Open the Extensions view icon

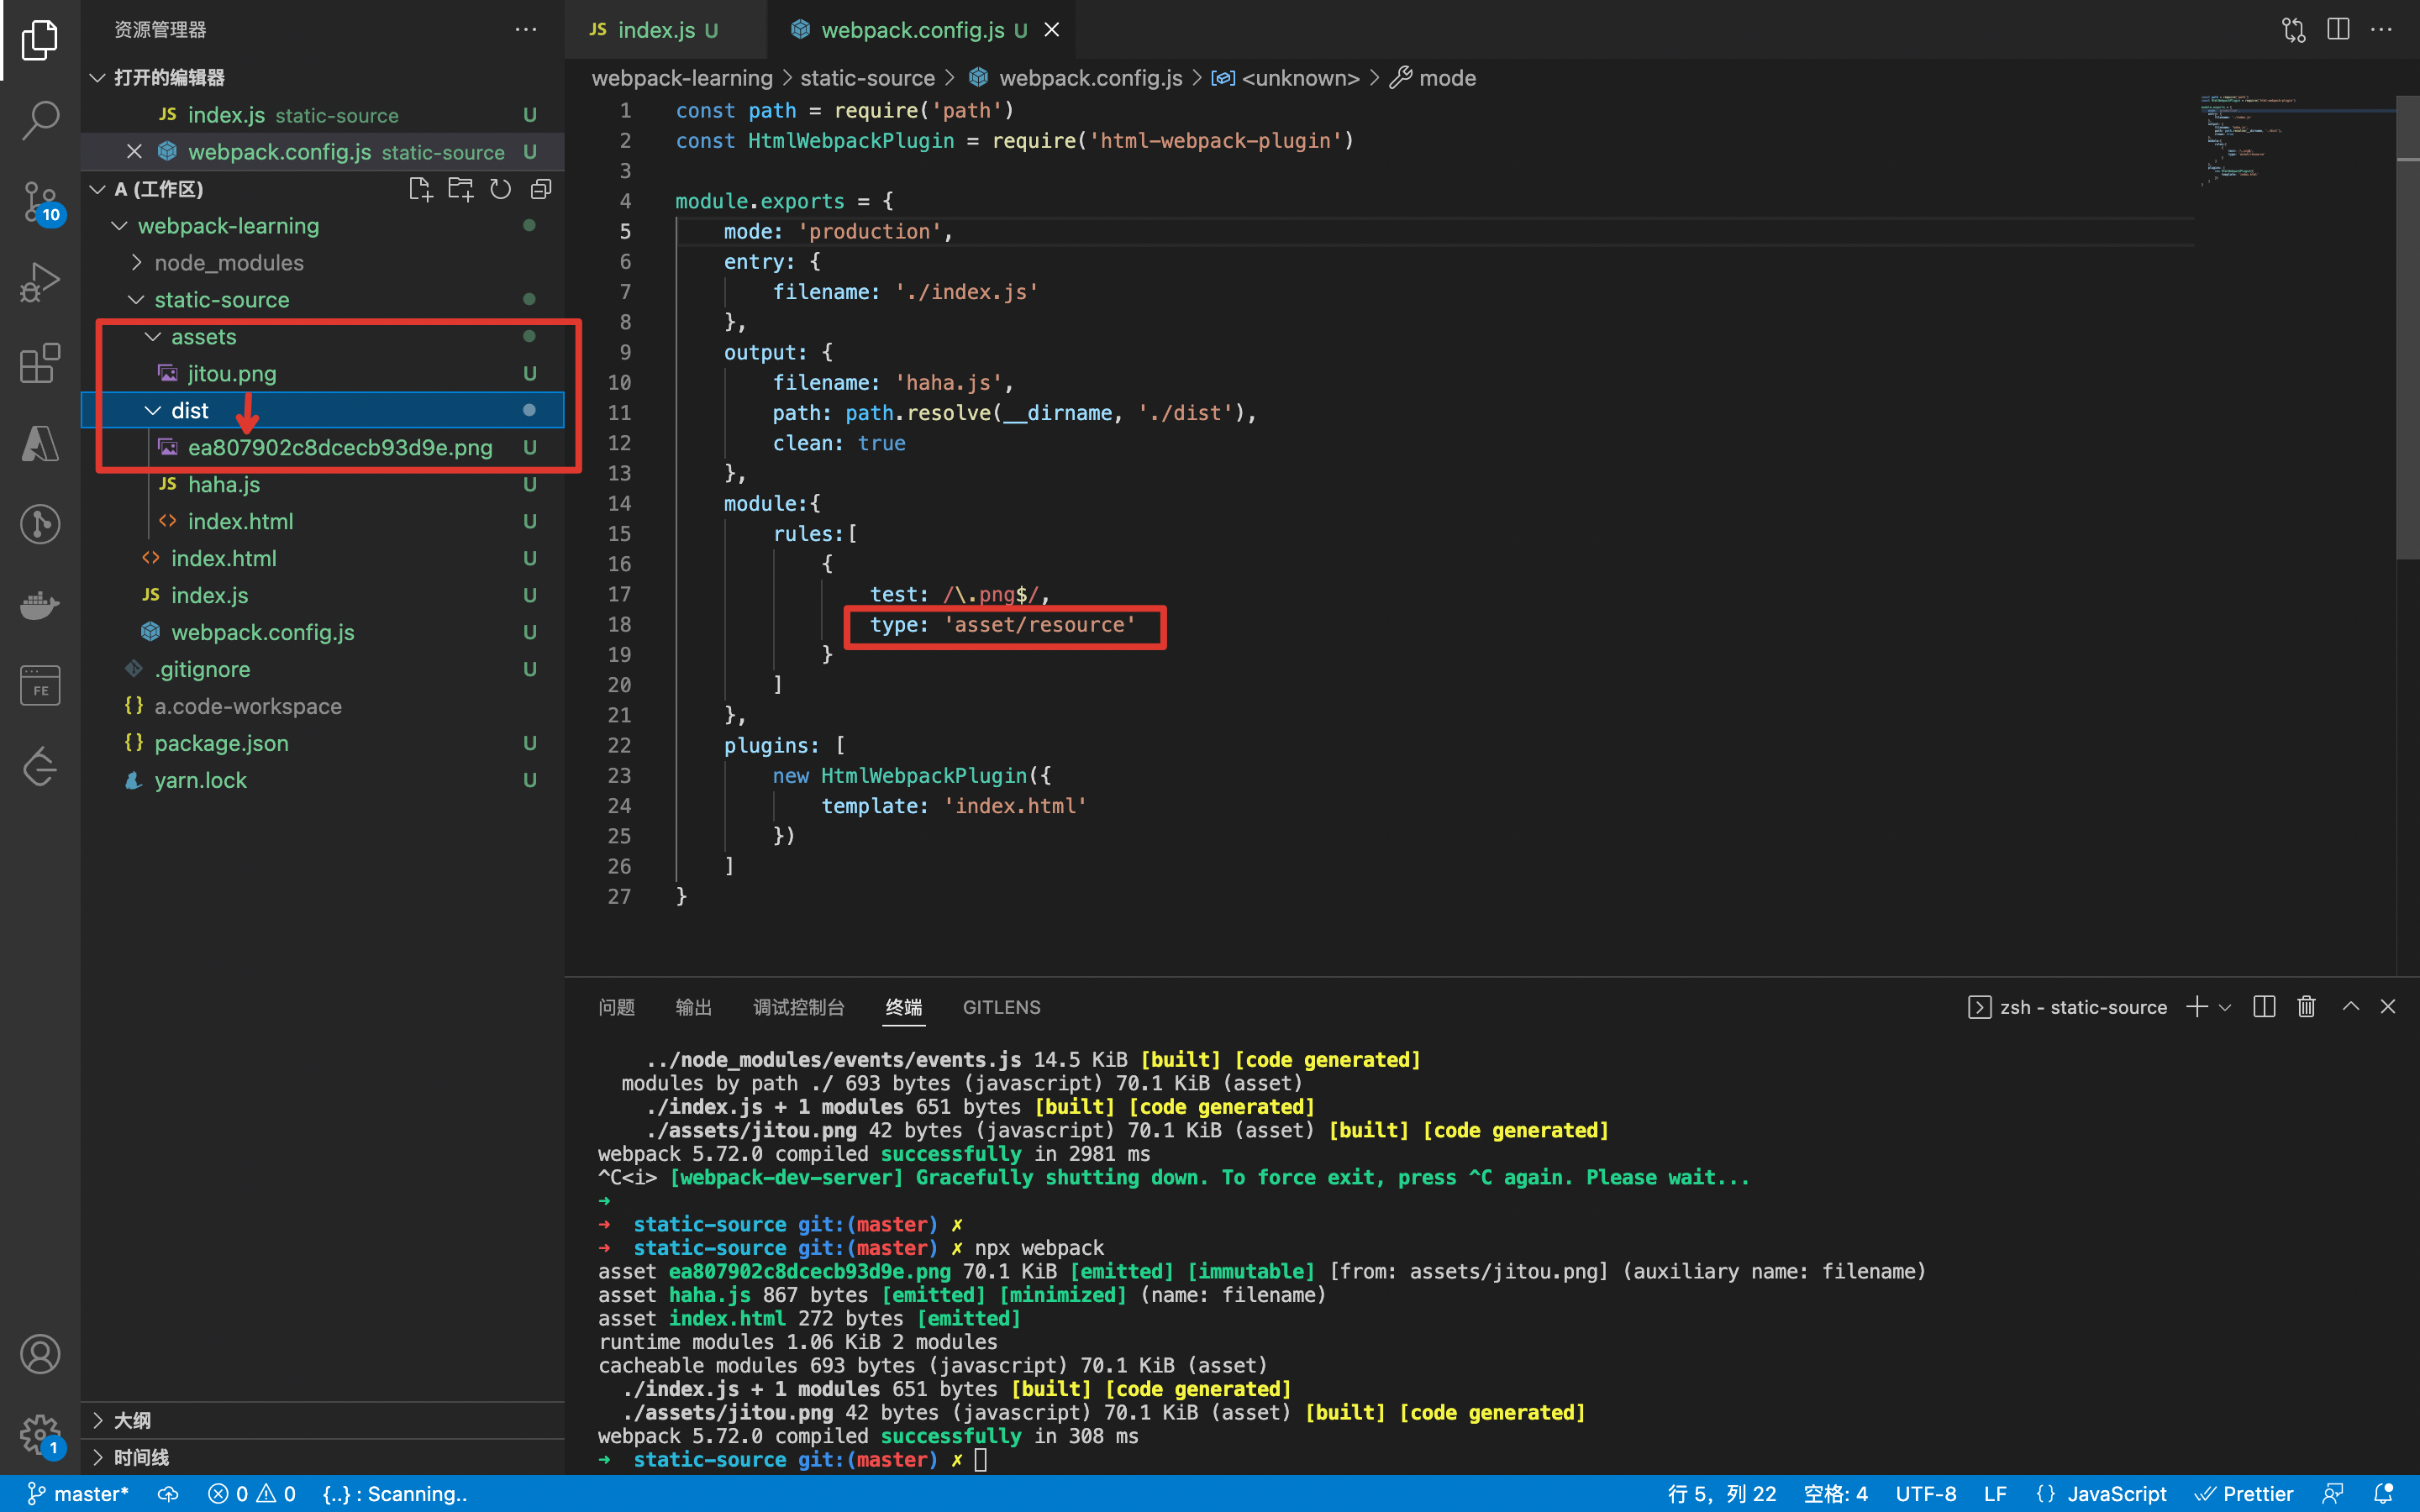[40, 363]
